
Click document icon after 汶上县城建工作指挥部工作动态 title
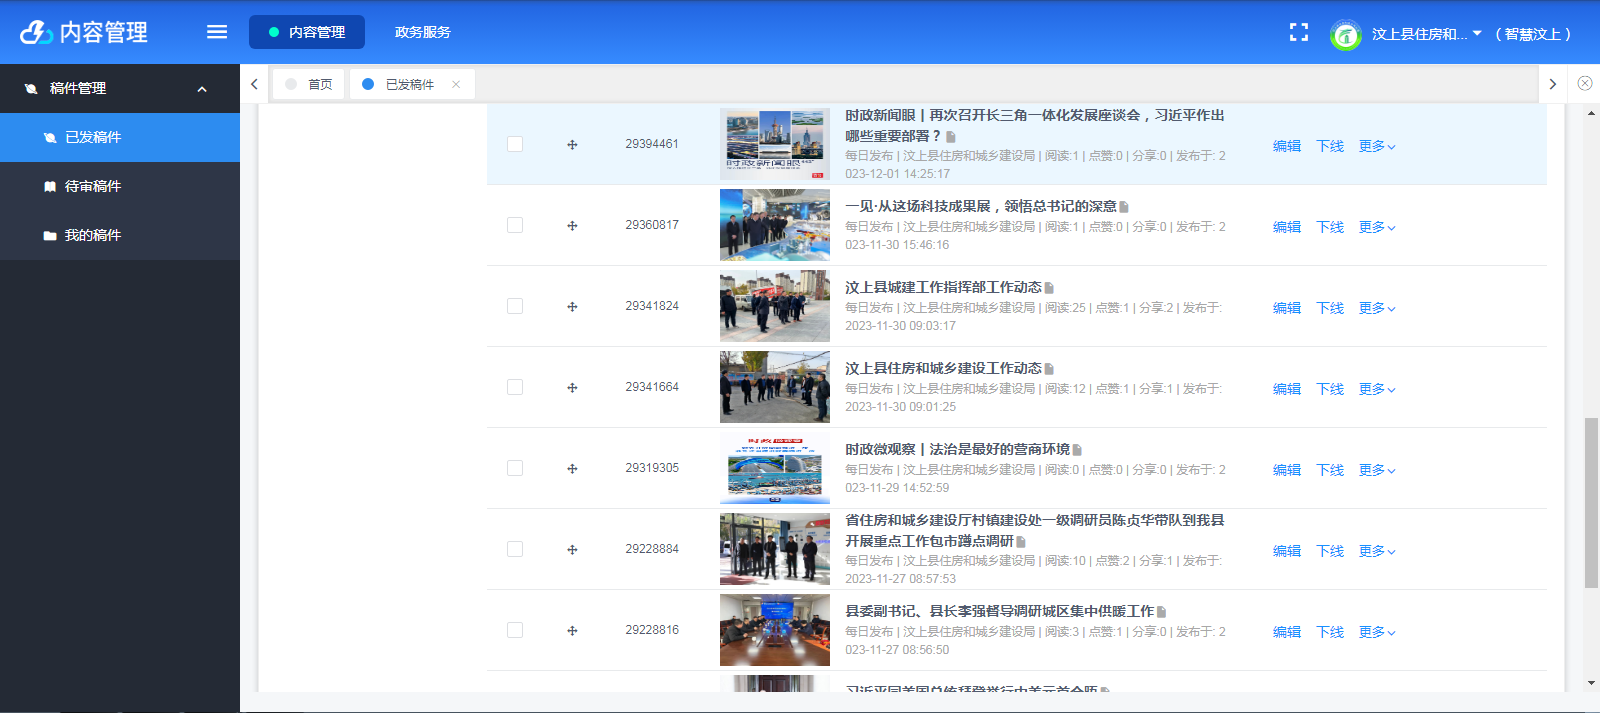point(1049,288)
